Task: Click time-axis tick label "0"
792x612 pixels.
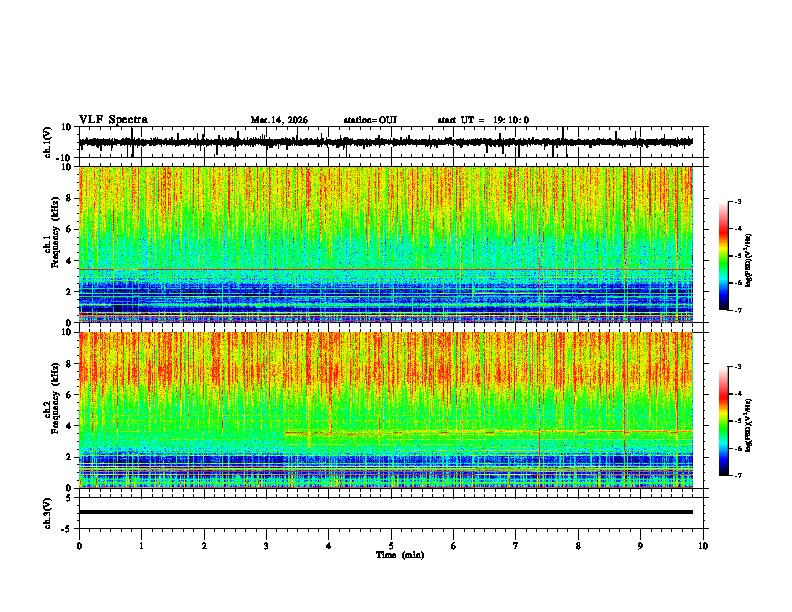Action: (79, 546)
